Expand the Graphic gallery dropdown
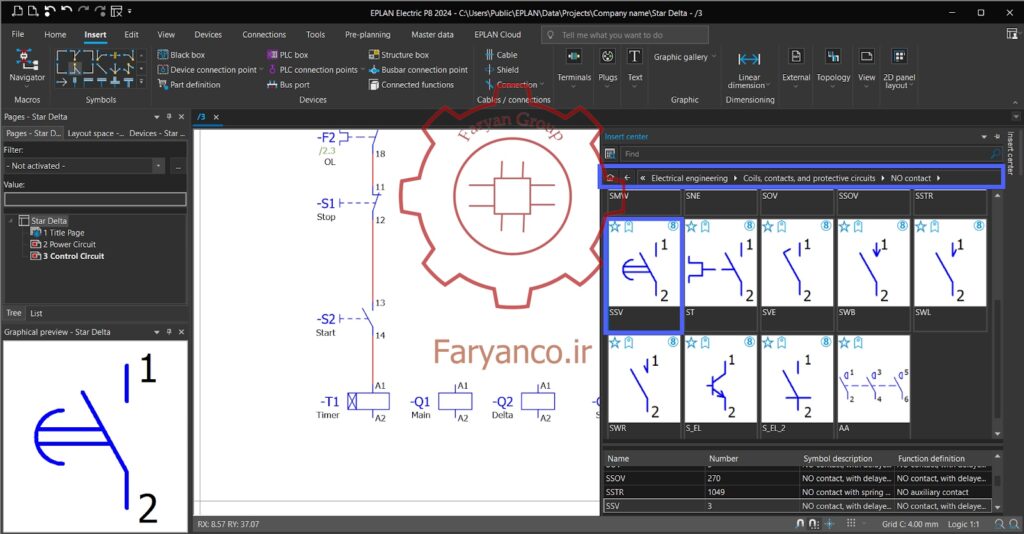1024x534 pixels. click(713, 57)
